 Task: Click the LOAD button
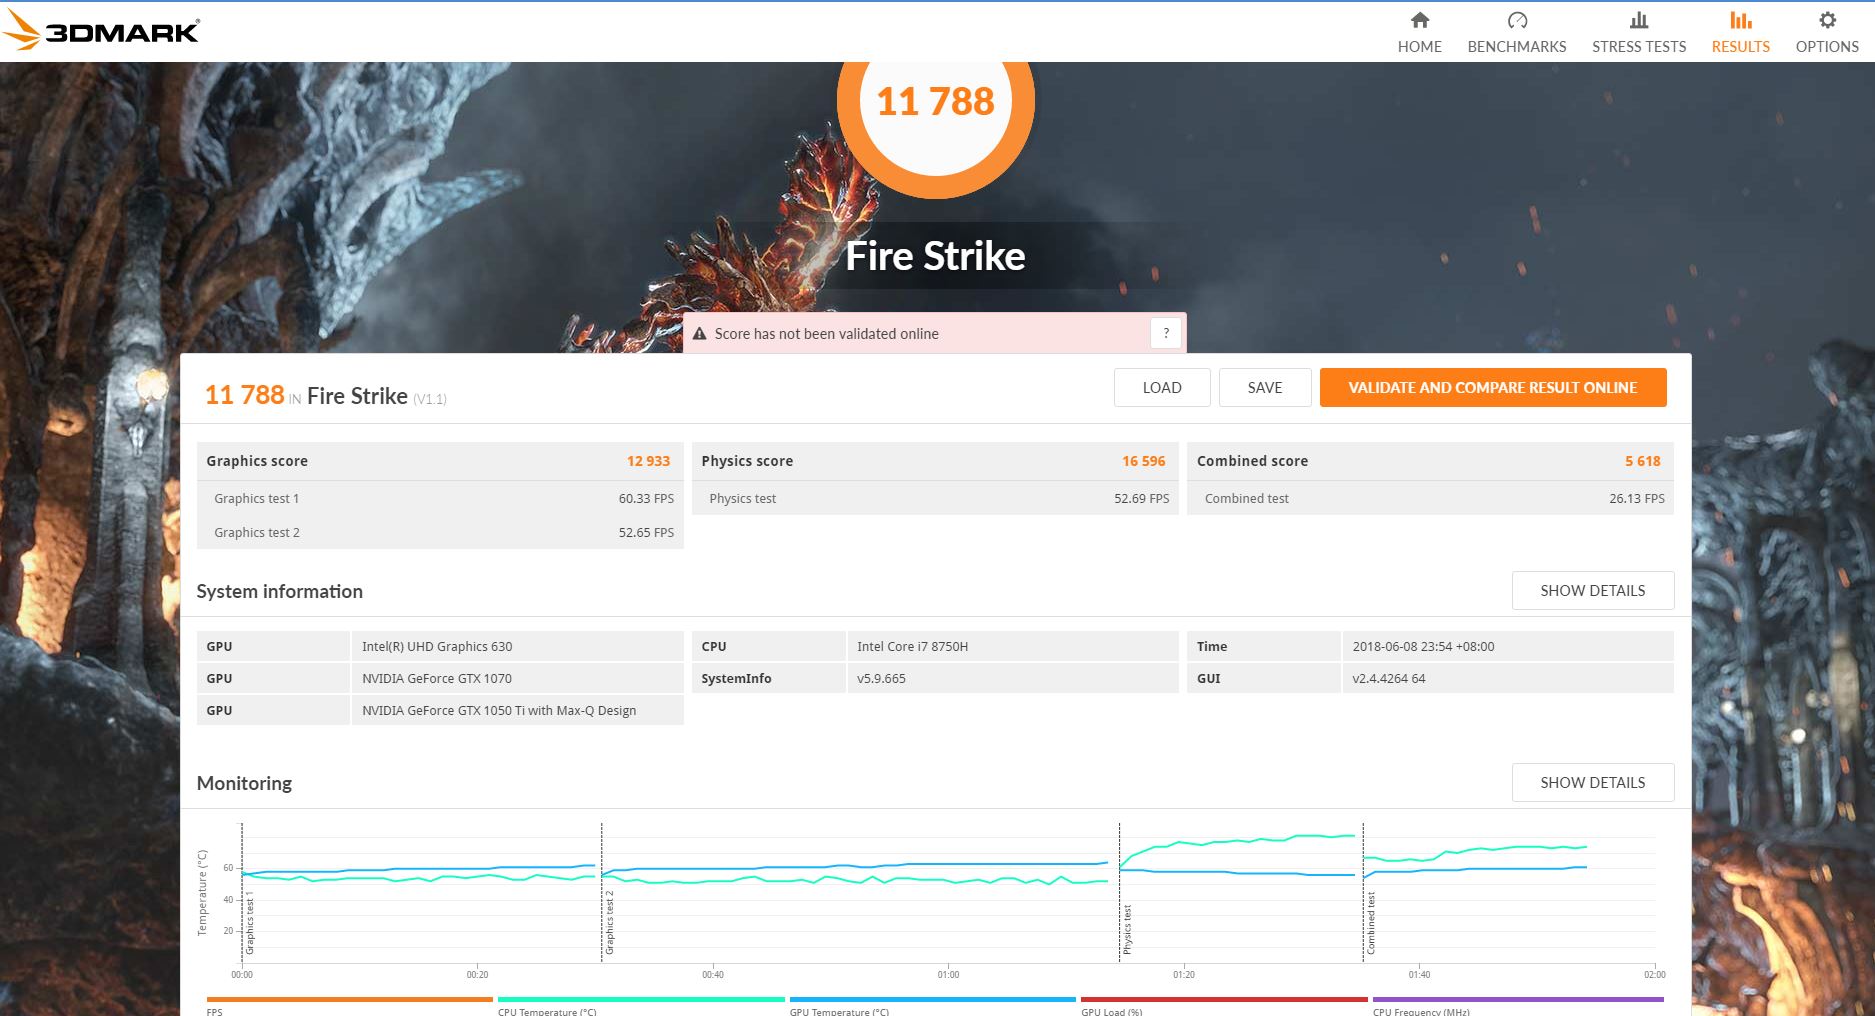(x=1162, y=387)
